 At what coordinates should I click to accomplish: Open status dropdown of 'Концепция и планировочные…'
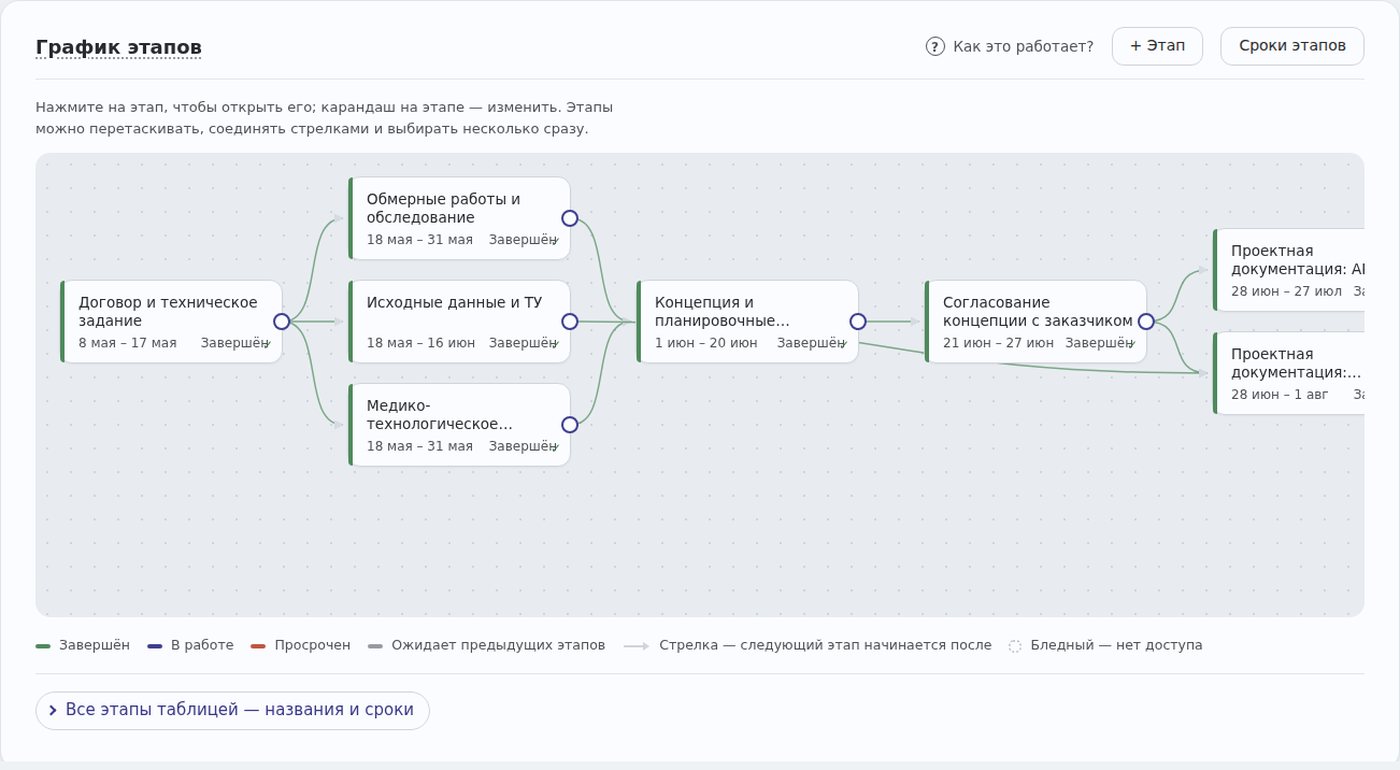(x=812, y=343)
